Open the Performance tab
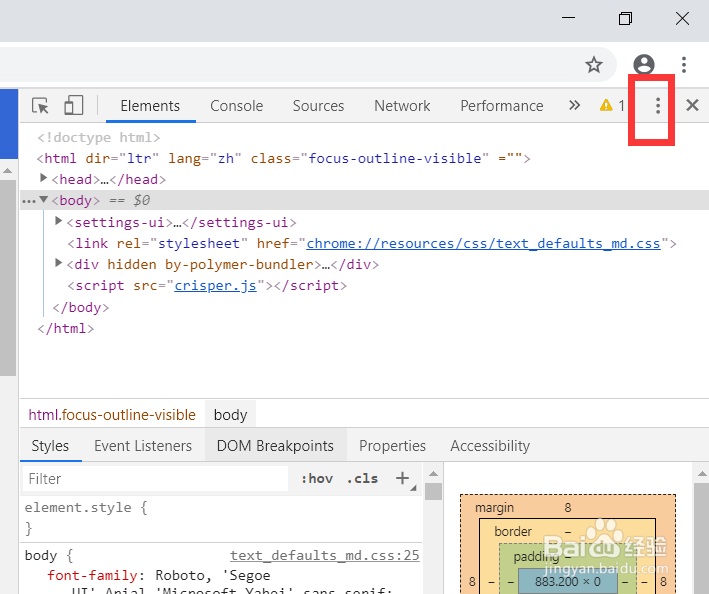709x594 pixels. (x=502, y=106)
